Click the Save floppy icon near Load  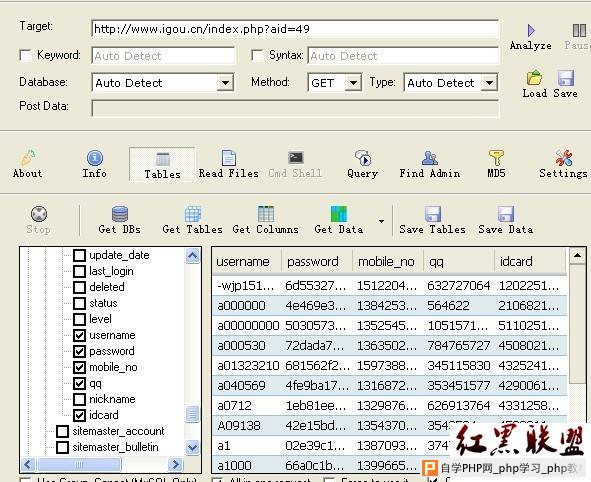click(566, 78)
